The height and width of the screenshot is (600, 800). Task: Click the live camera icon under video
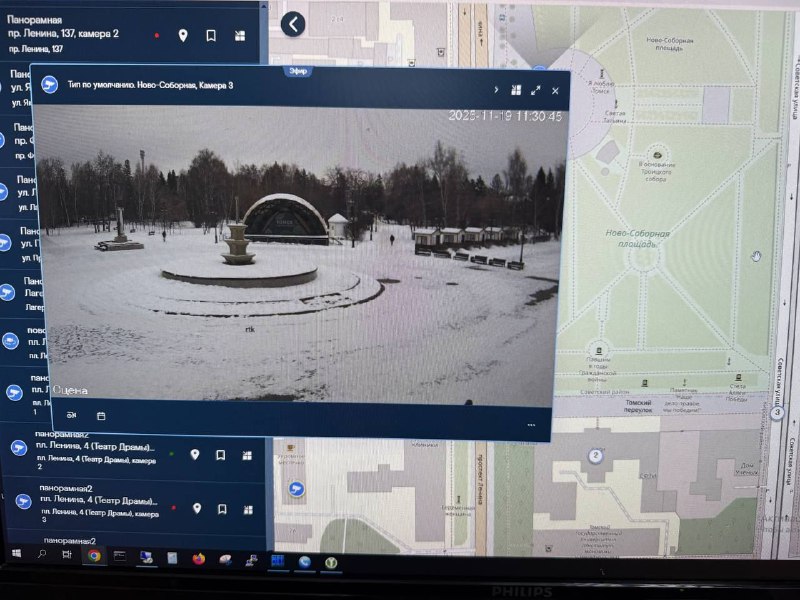[x=71, y=415]
